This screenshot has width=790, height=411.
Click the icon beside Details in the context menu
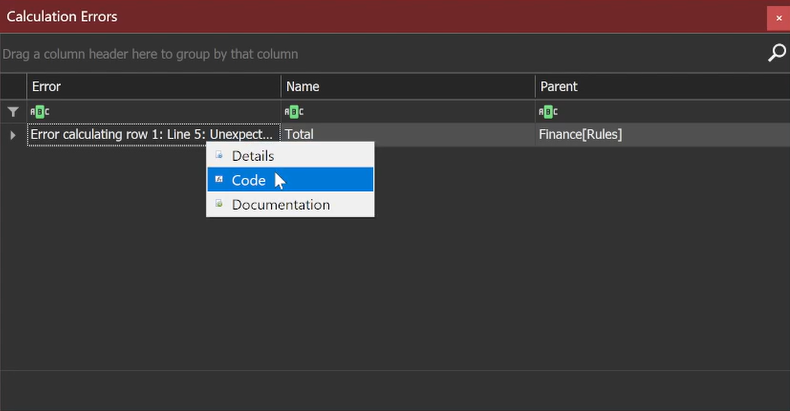pyautogui.click(x=219, y=155)
